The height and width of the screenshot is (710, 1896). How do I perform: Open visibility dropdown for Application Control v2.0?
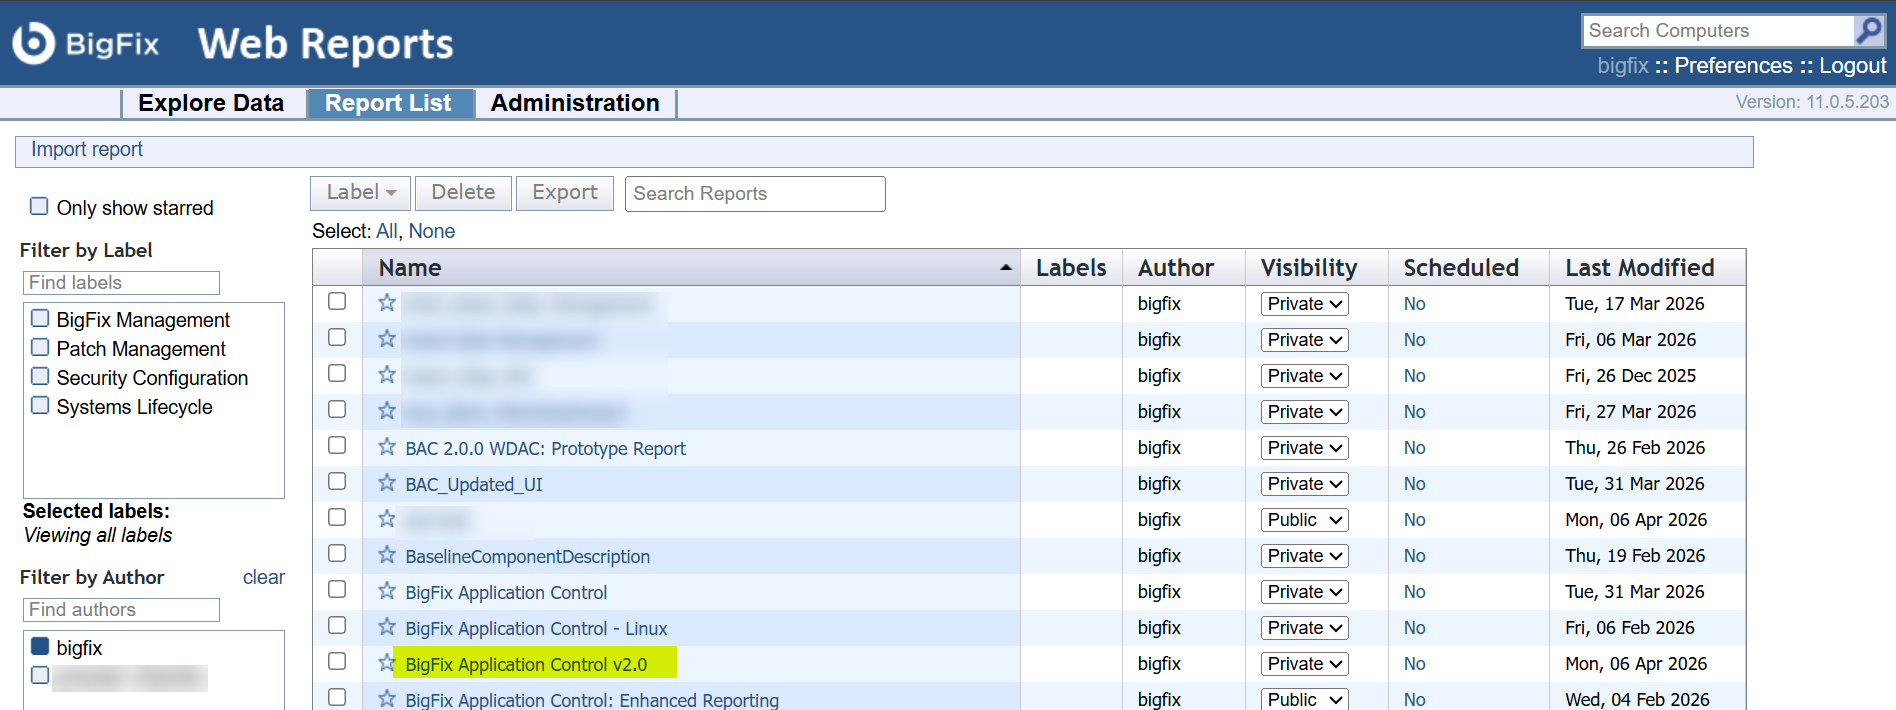click(1304, 664)
